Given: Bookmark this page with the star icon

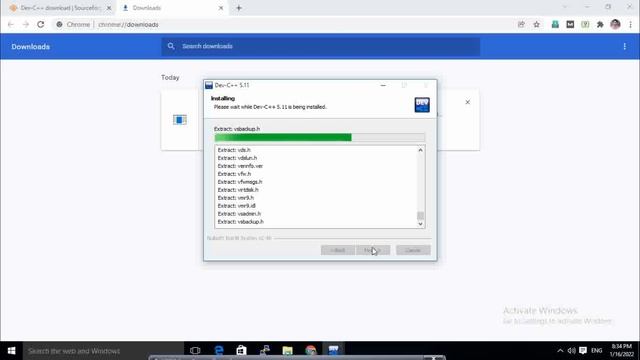Looking at the screenshot, I should tap(536, 24).
